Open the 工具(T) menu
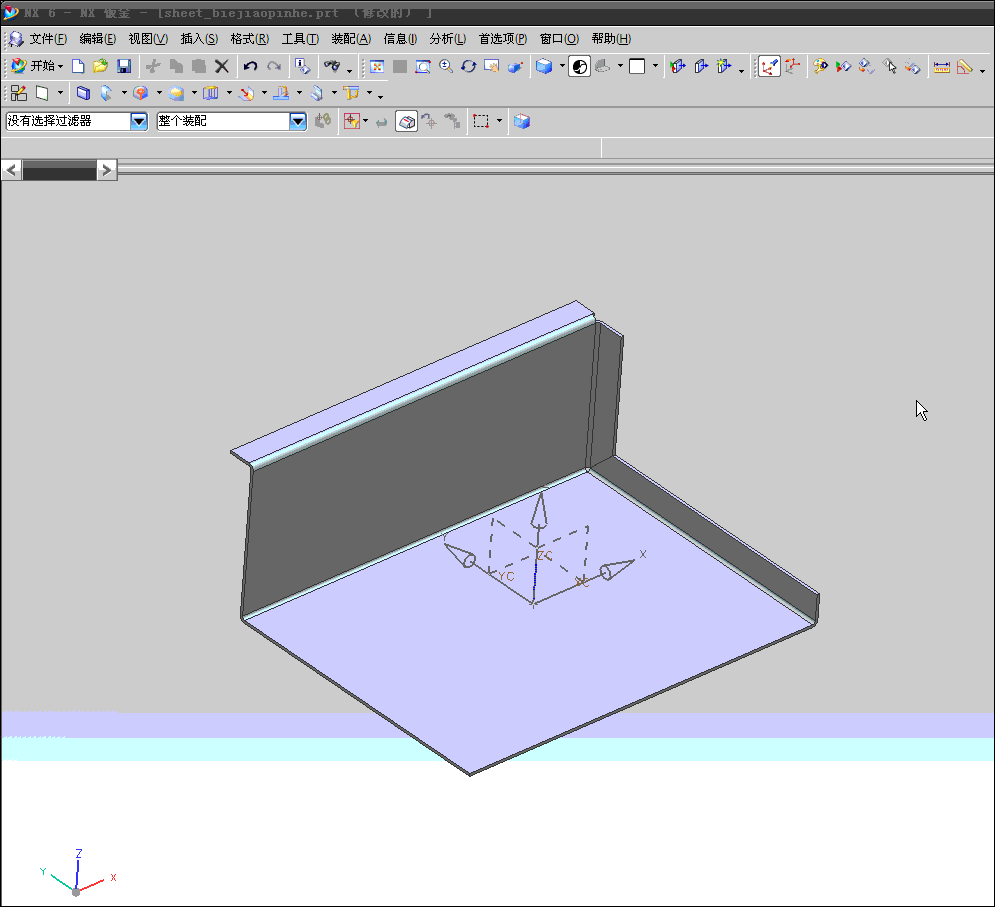 click(300, 39)
